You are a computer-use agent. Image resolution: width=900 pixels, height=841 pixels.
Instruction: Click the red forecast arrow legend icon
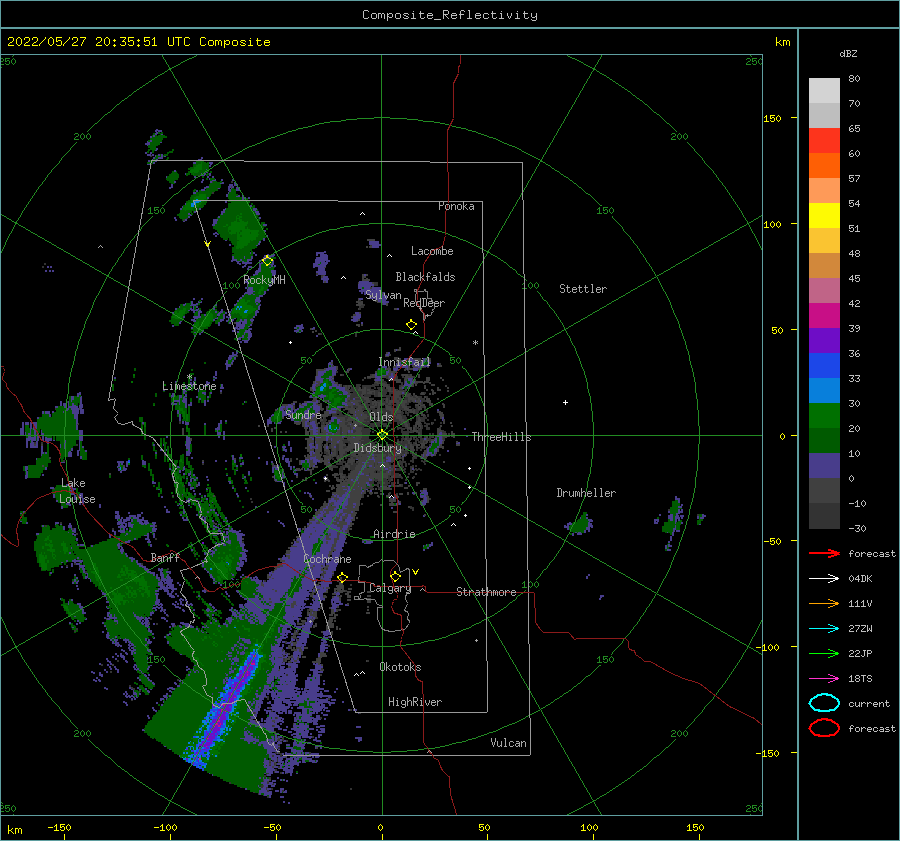[824, 553]
